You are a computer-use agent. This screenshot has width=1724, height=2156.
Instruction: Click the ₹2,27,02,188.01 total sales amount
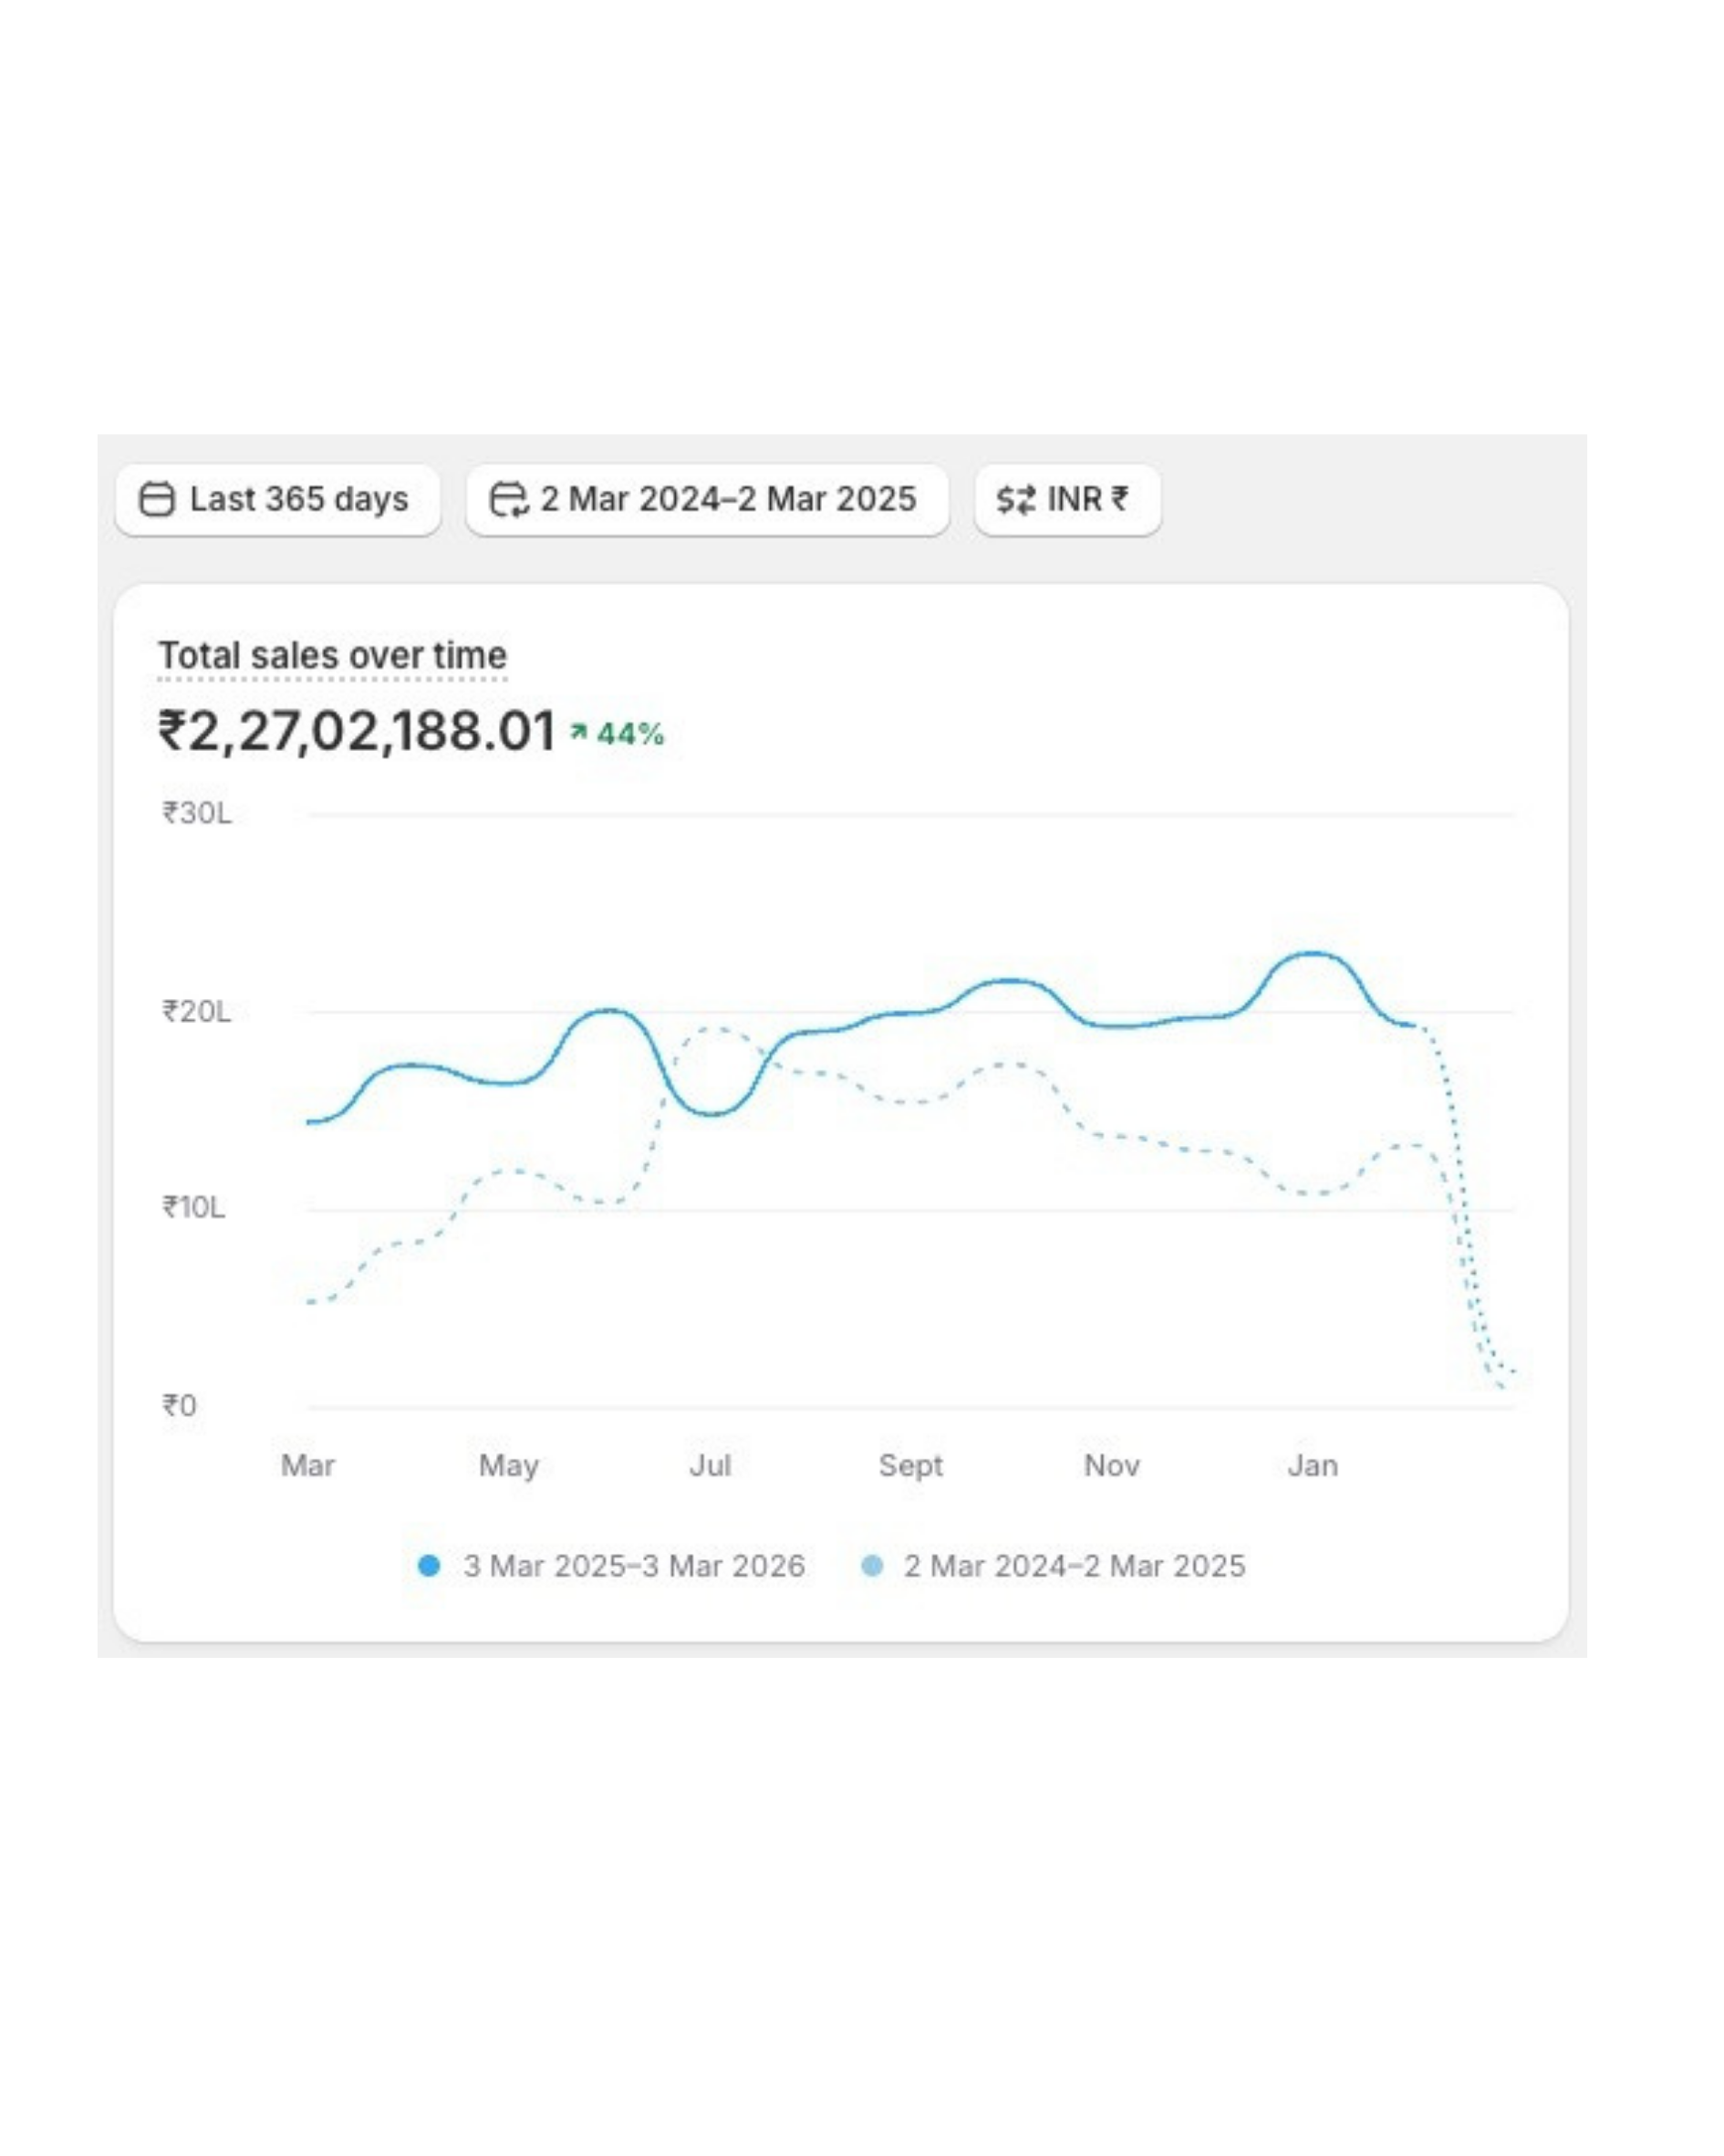tap(357, 731)
